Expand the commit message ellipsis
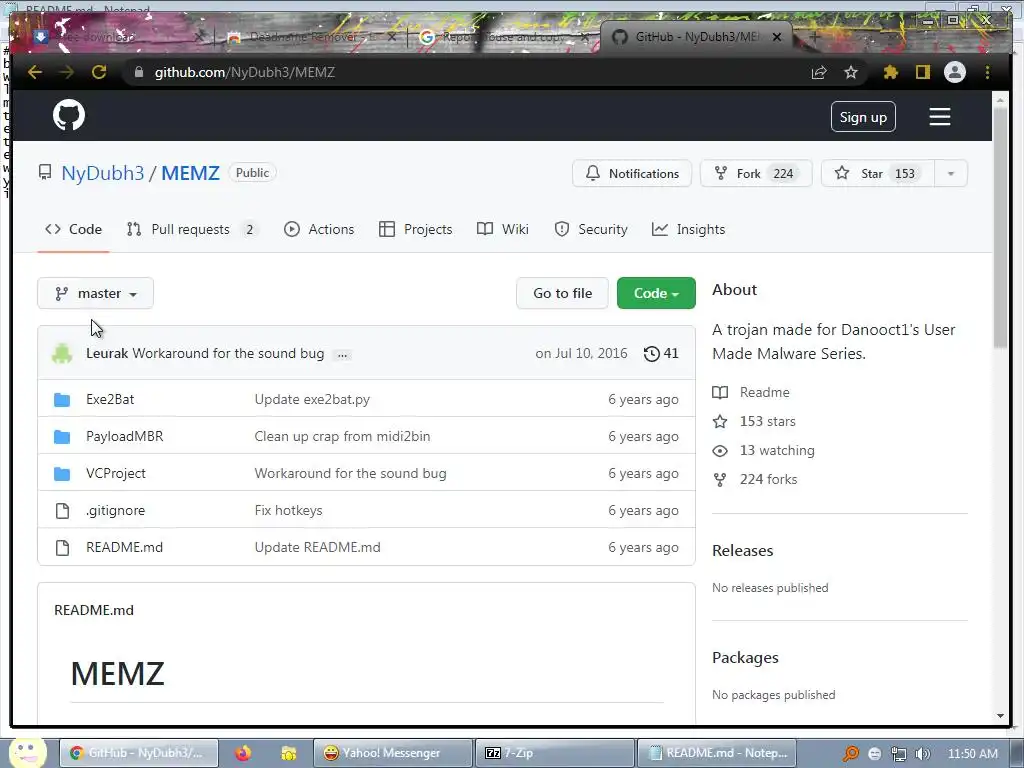This screenshot has height=768, width=1024. tap(342, 355)
